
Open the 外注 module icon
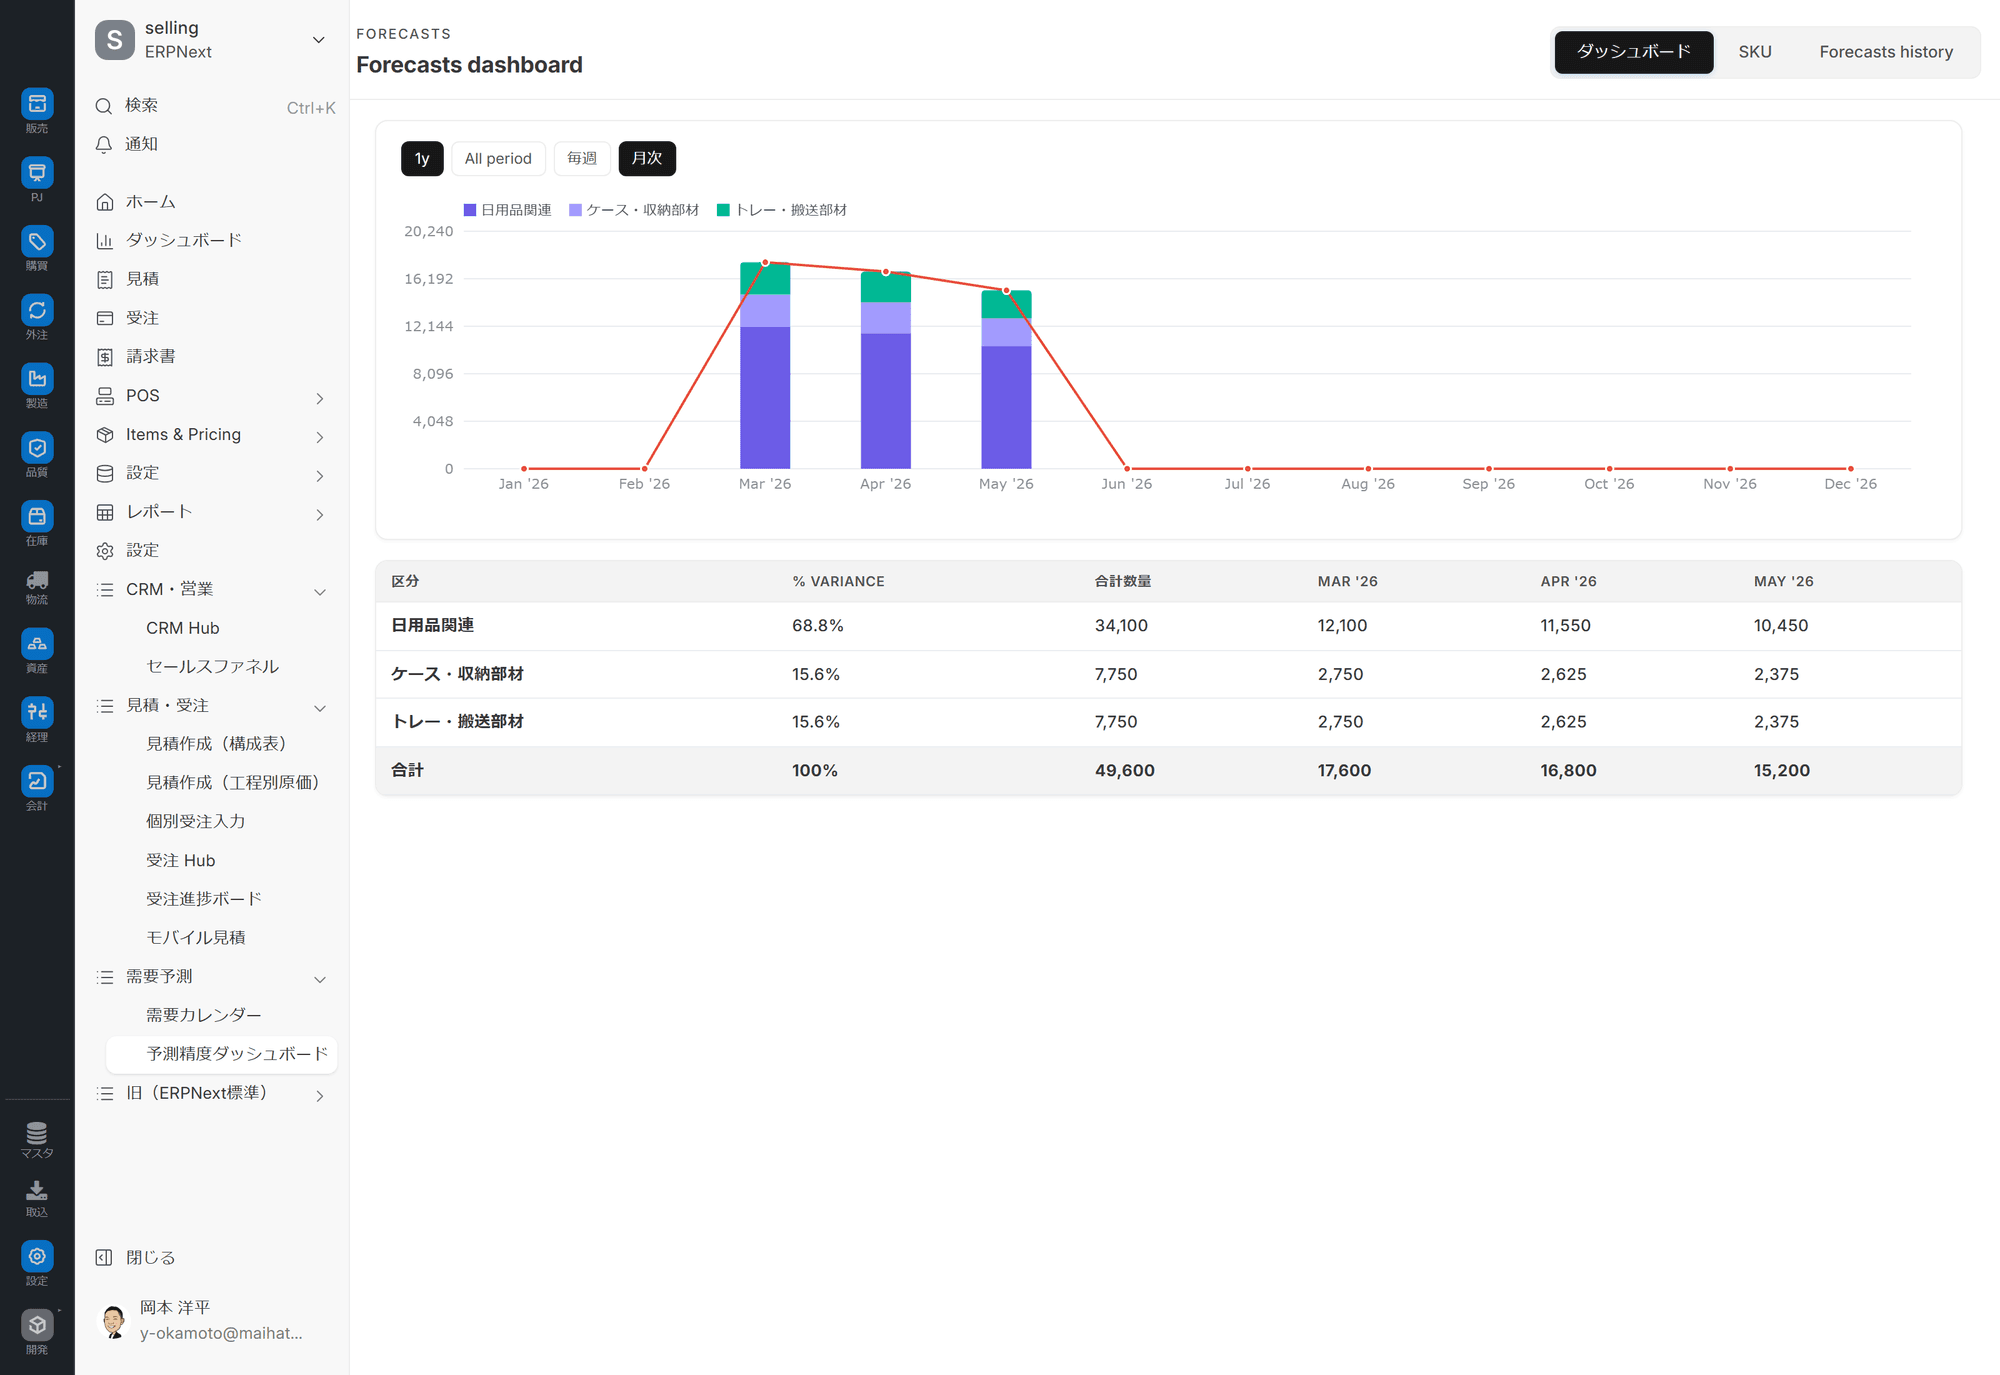(x=37, y=310)
